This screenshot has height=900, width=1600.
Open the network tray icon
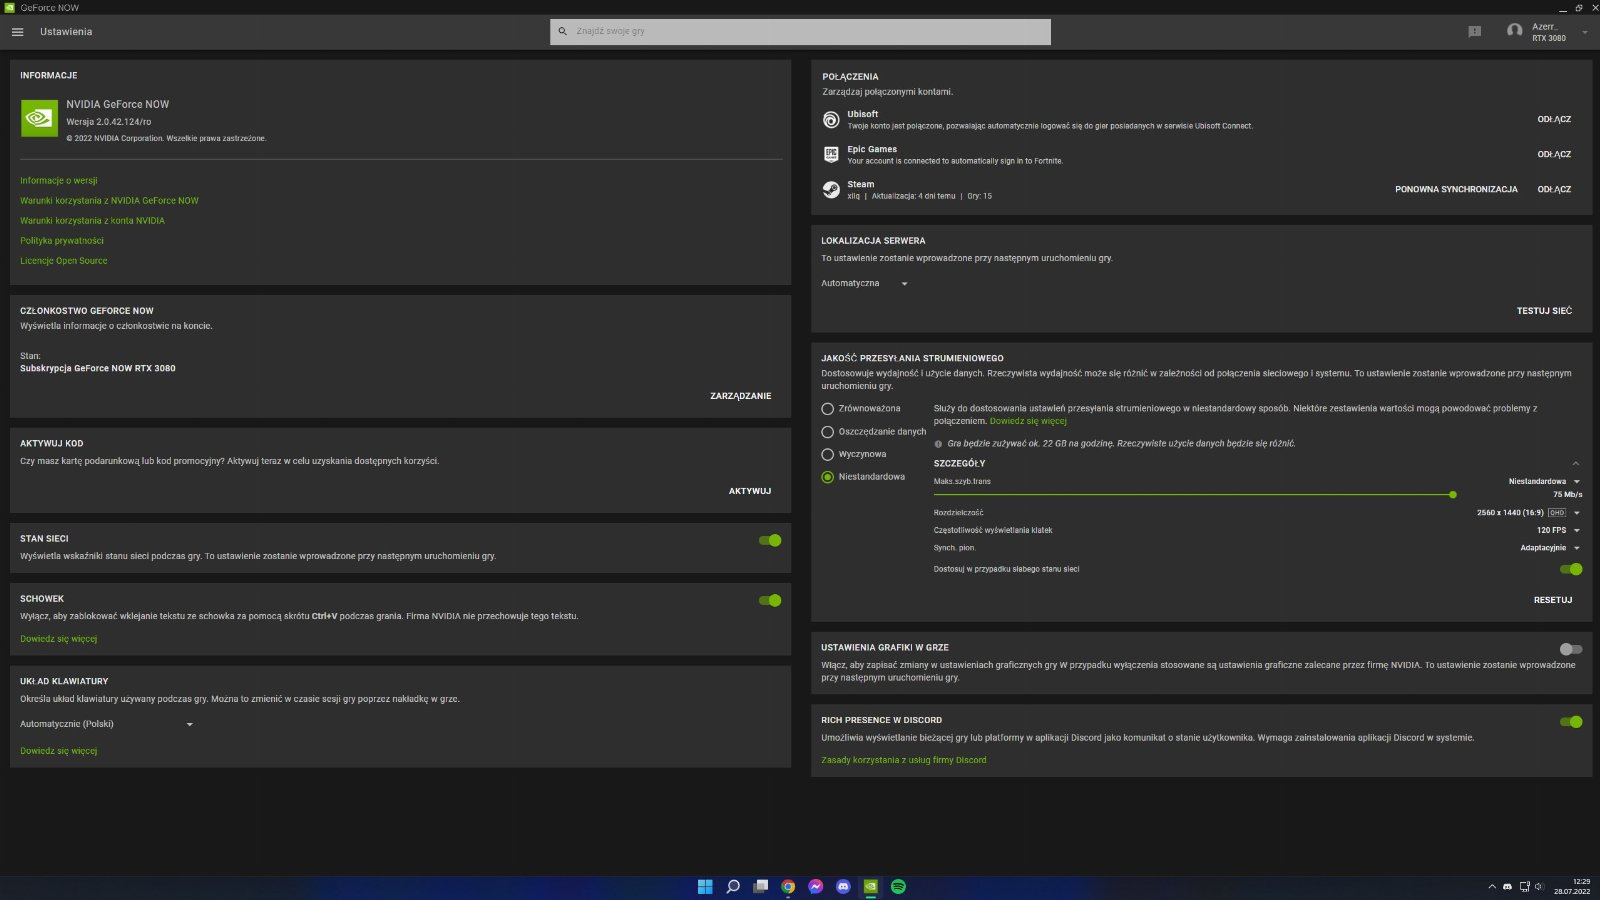pos(1525,887)
